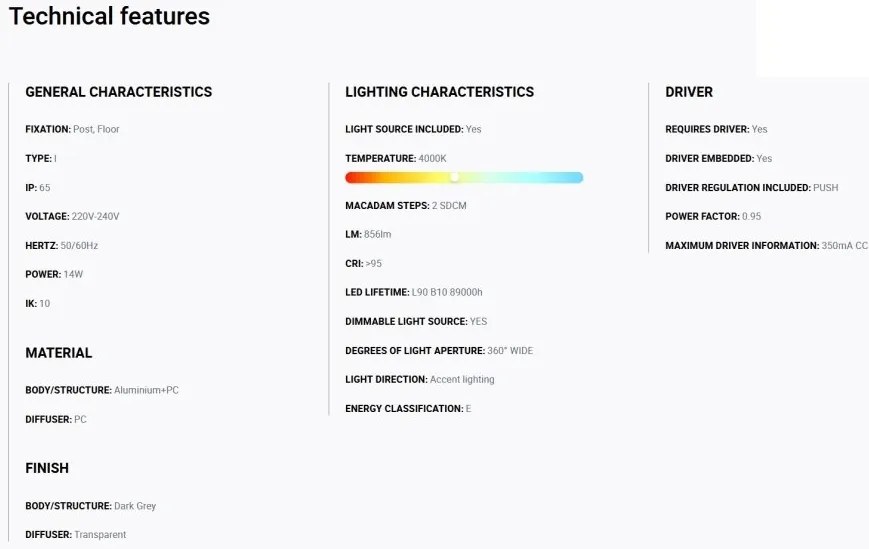Click the Temperature 4000K label
Image resolution: width=869 pixels, height=549 pixels.
(395, 158)
